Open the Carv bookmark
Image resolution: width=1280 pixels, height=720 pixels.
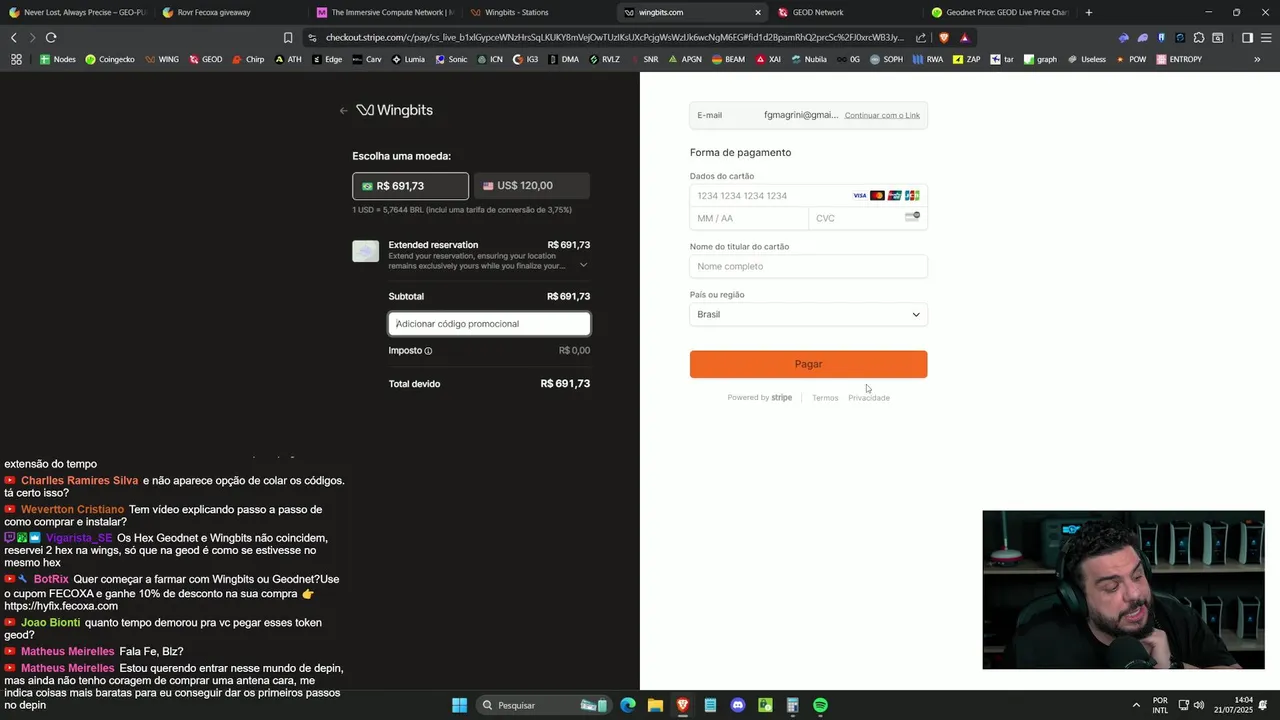tap(367, 59)
